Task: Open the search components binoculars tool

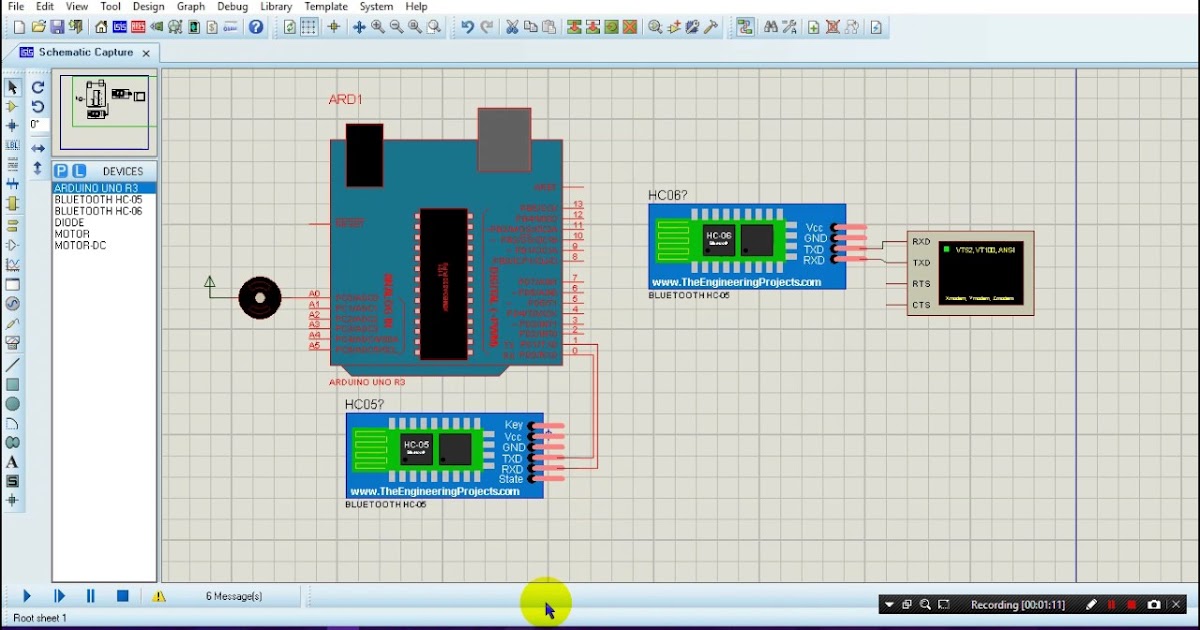Action: click(x=772, y=26)
